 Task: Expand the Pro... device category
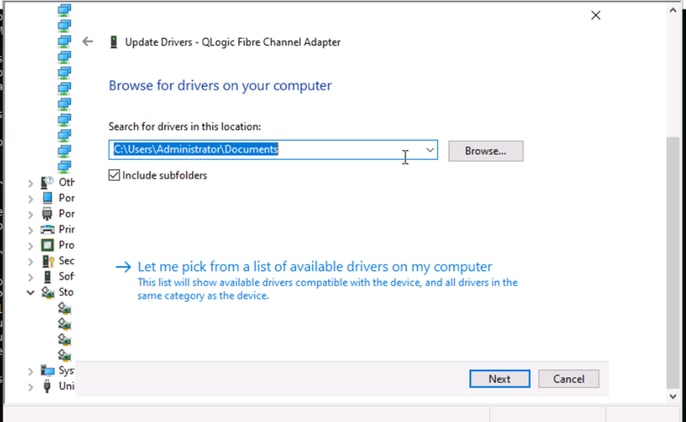click(30, 246)
